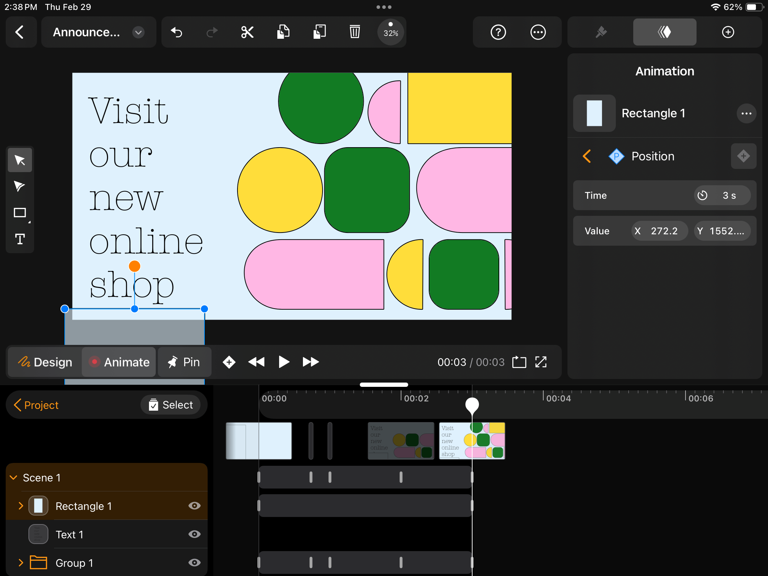
Task: Edit the Y value field
Action: 722,231
